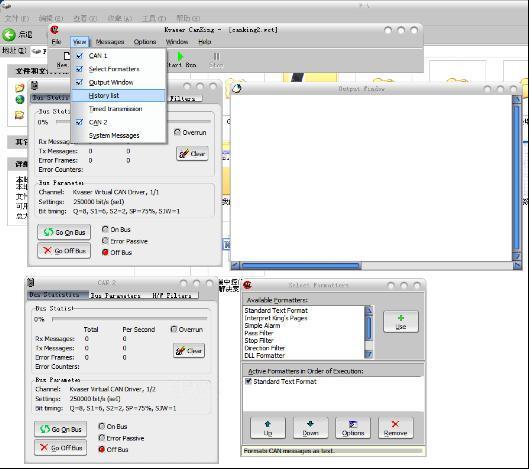This screenshot has width=529, height=469.
Task: Click the green Start Run play icon
Action: point(180,56)
